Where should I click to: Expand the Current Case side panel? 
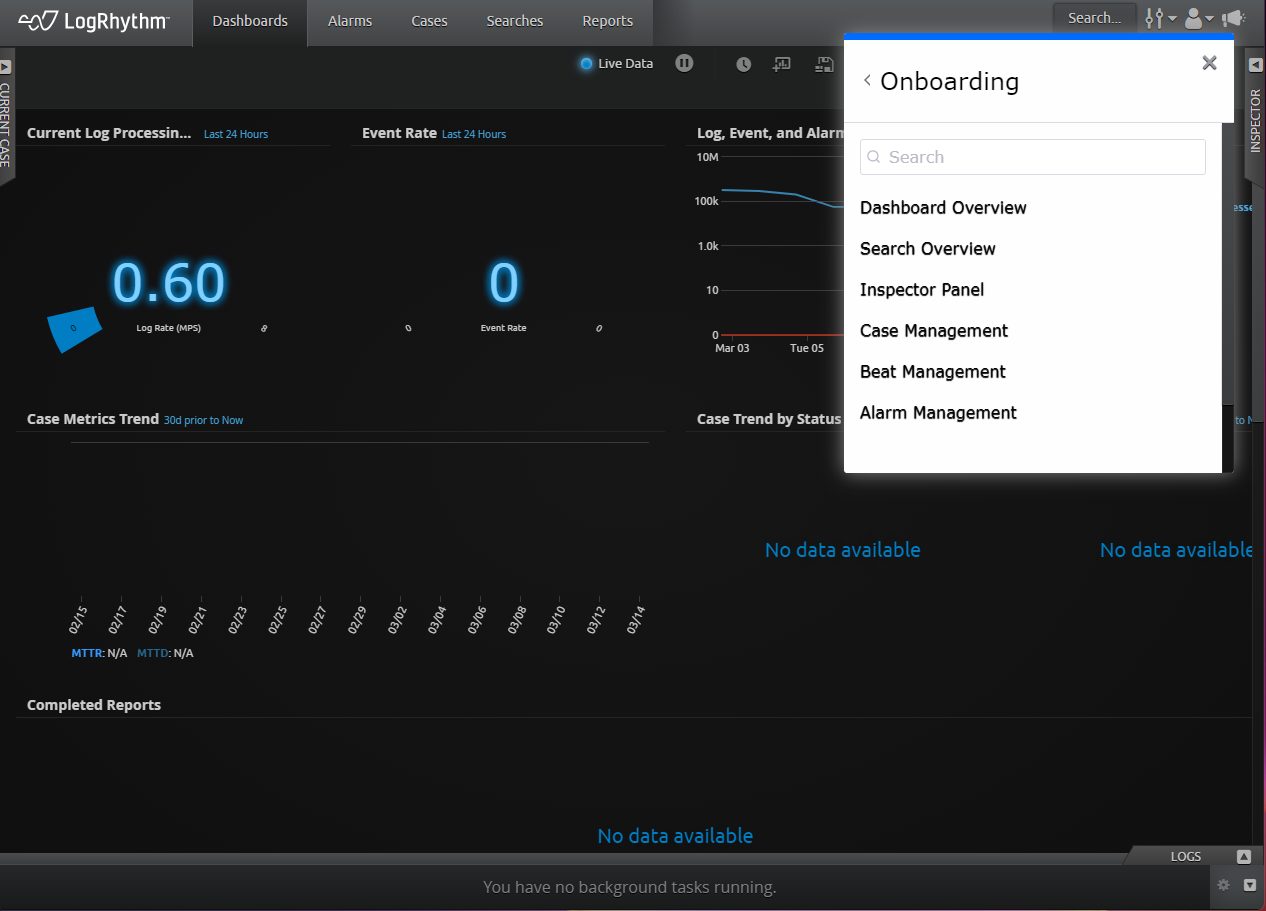(5, 67)
